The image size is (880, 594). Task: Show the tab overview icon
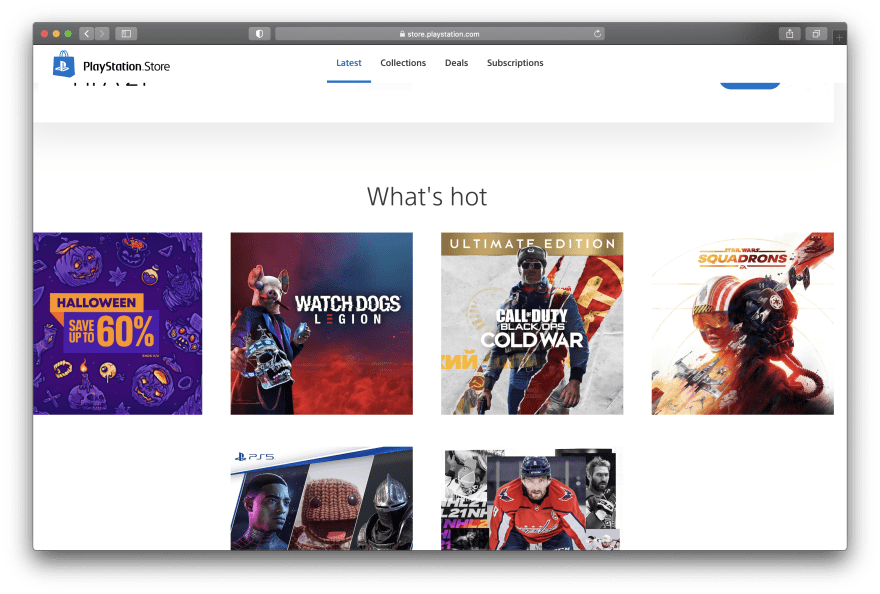(x=817, y=34)
